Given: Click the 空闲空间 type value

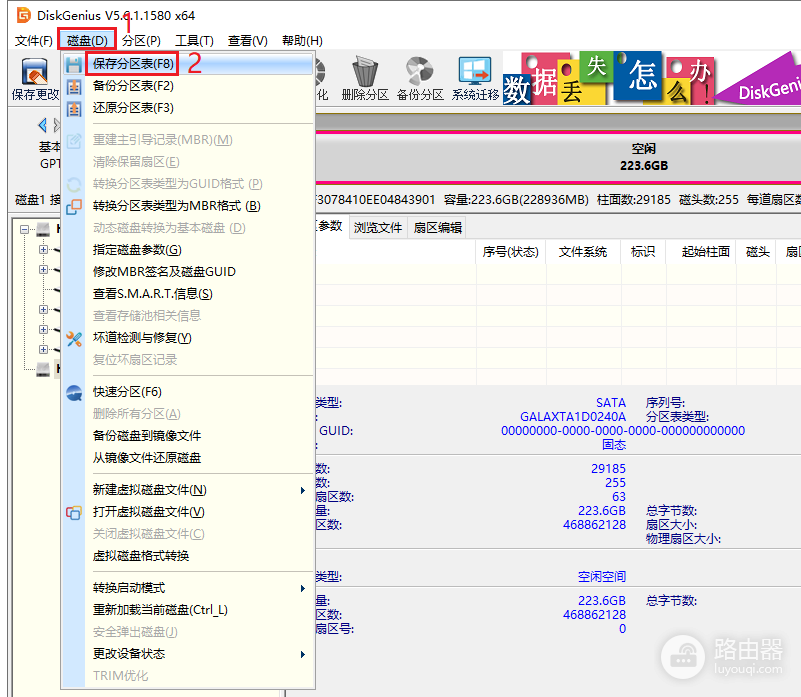Looking at the screenshot, I should click(602, 577).
